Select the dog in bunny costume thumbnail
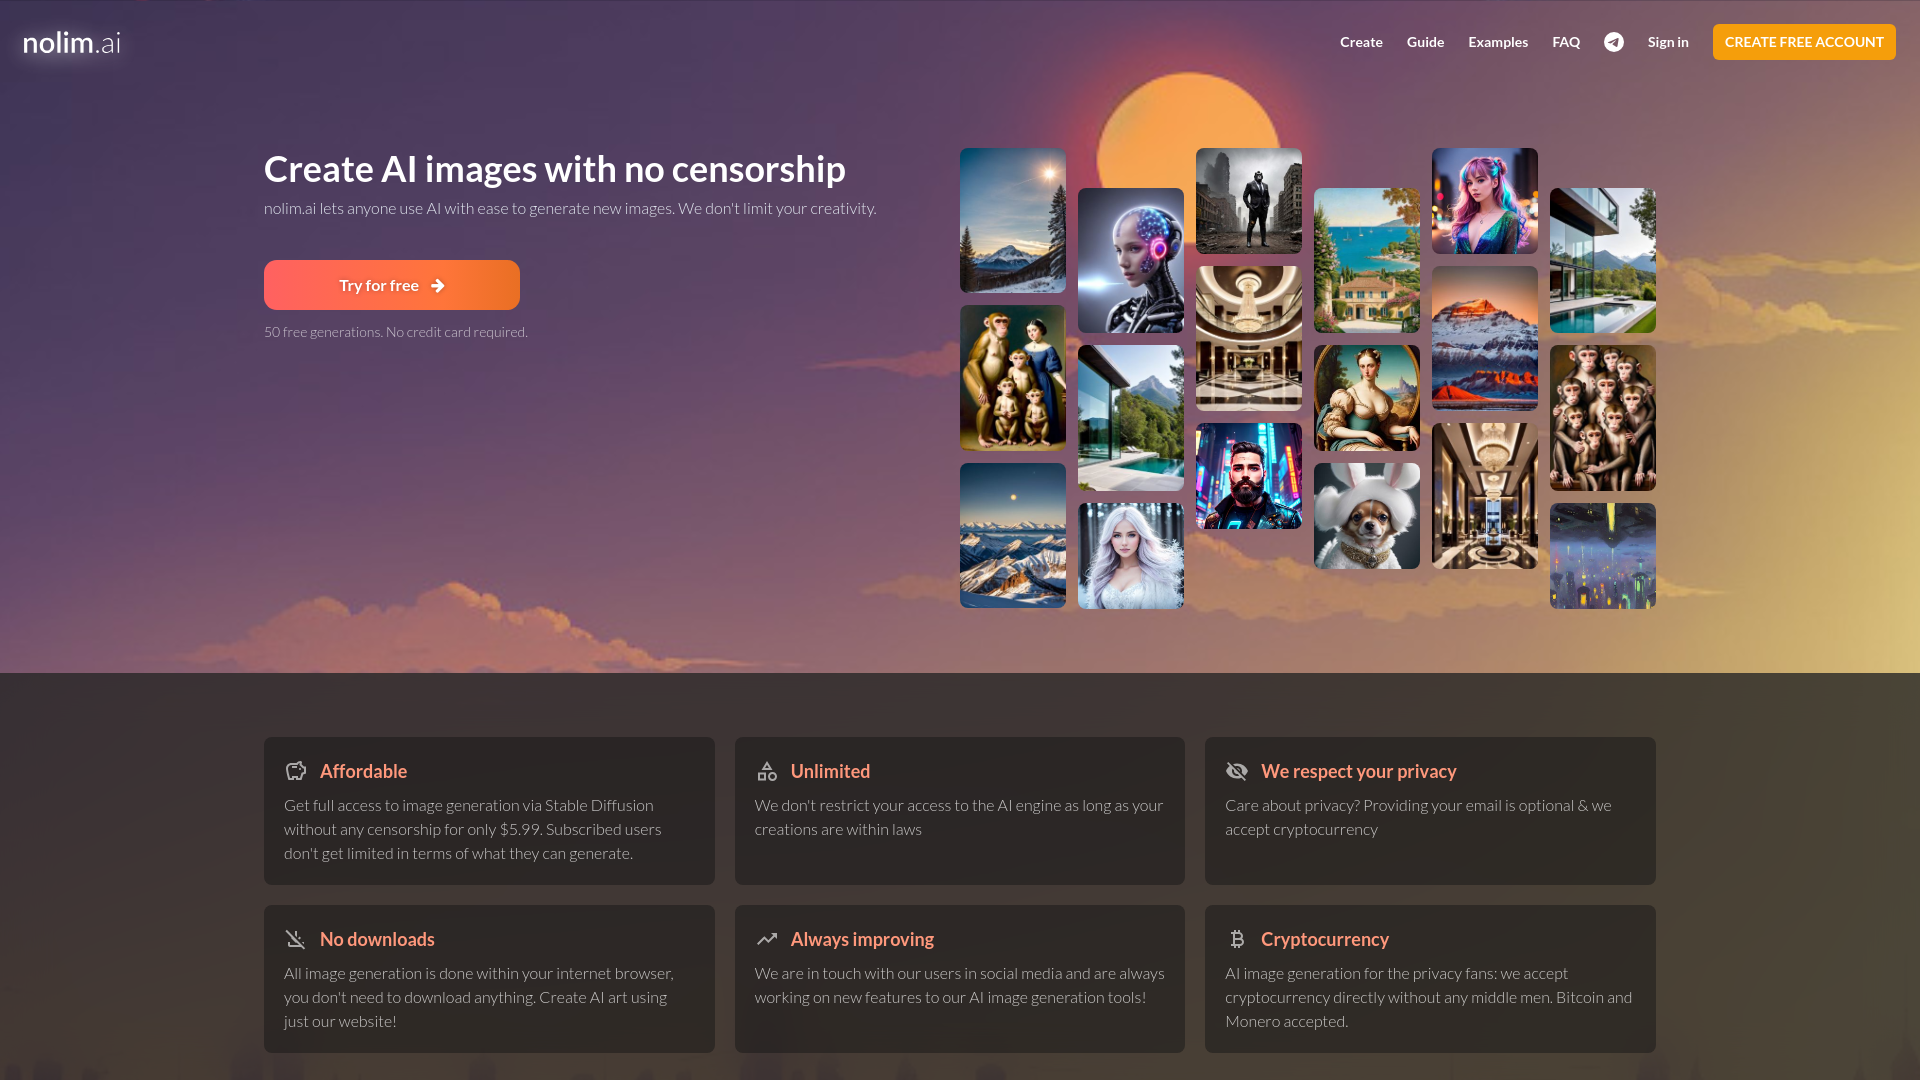The image size is (1920, 1080). pos(1366,514)
